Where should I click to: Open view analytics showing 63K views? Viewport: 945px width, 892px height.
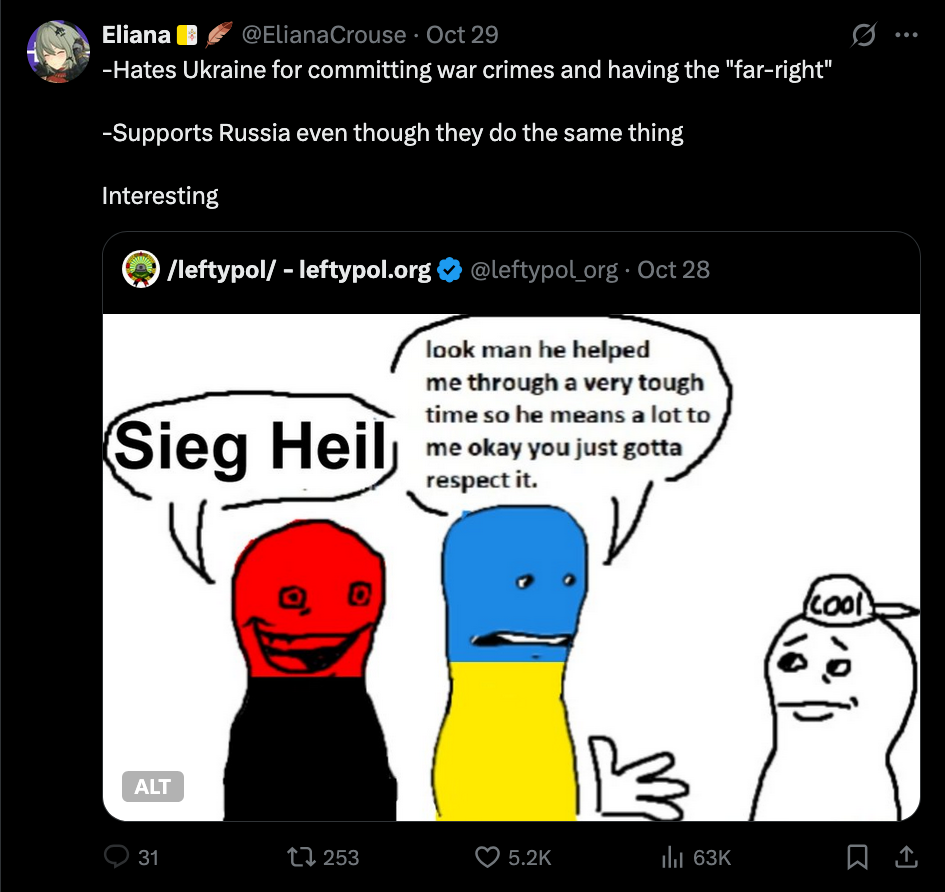671,857
